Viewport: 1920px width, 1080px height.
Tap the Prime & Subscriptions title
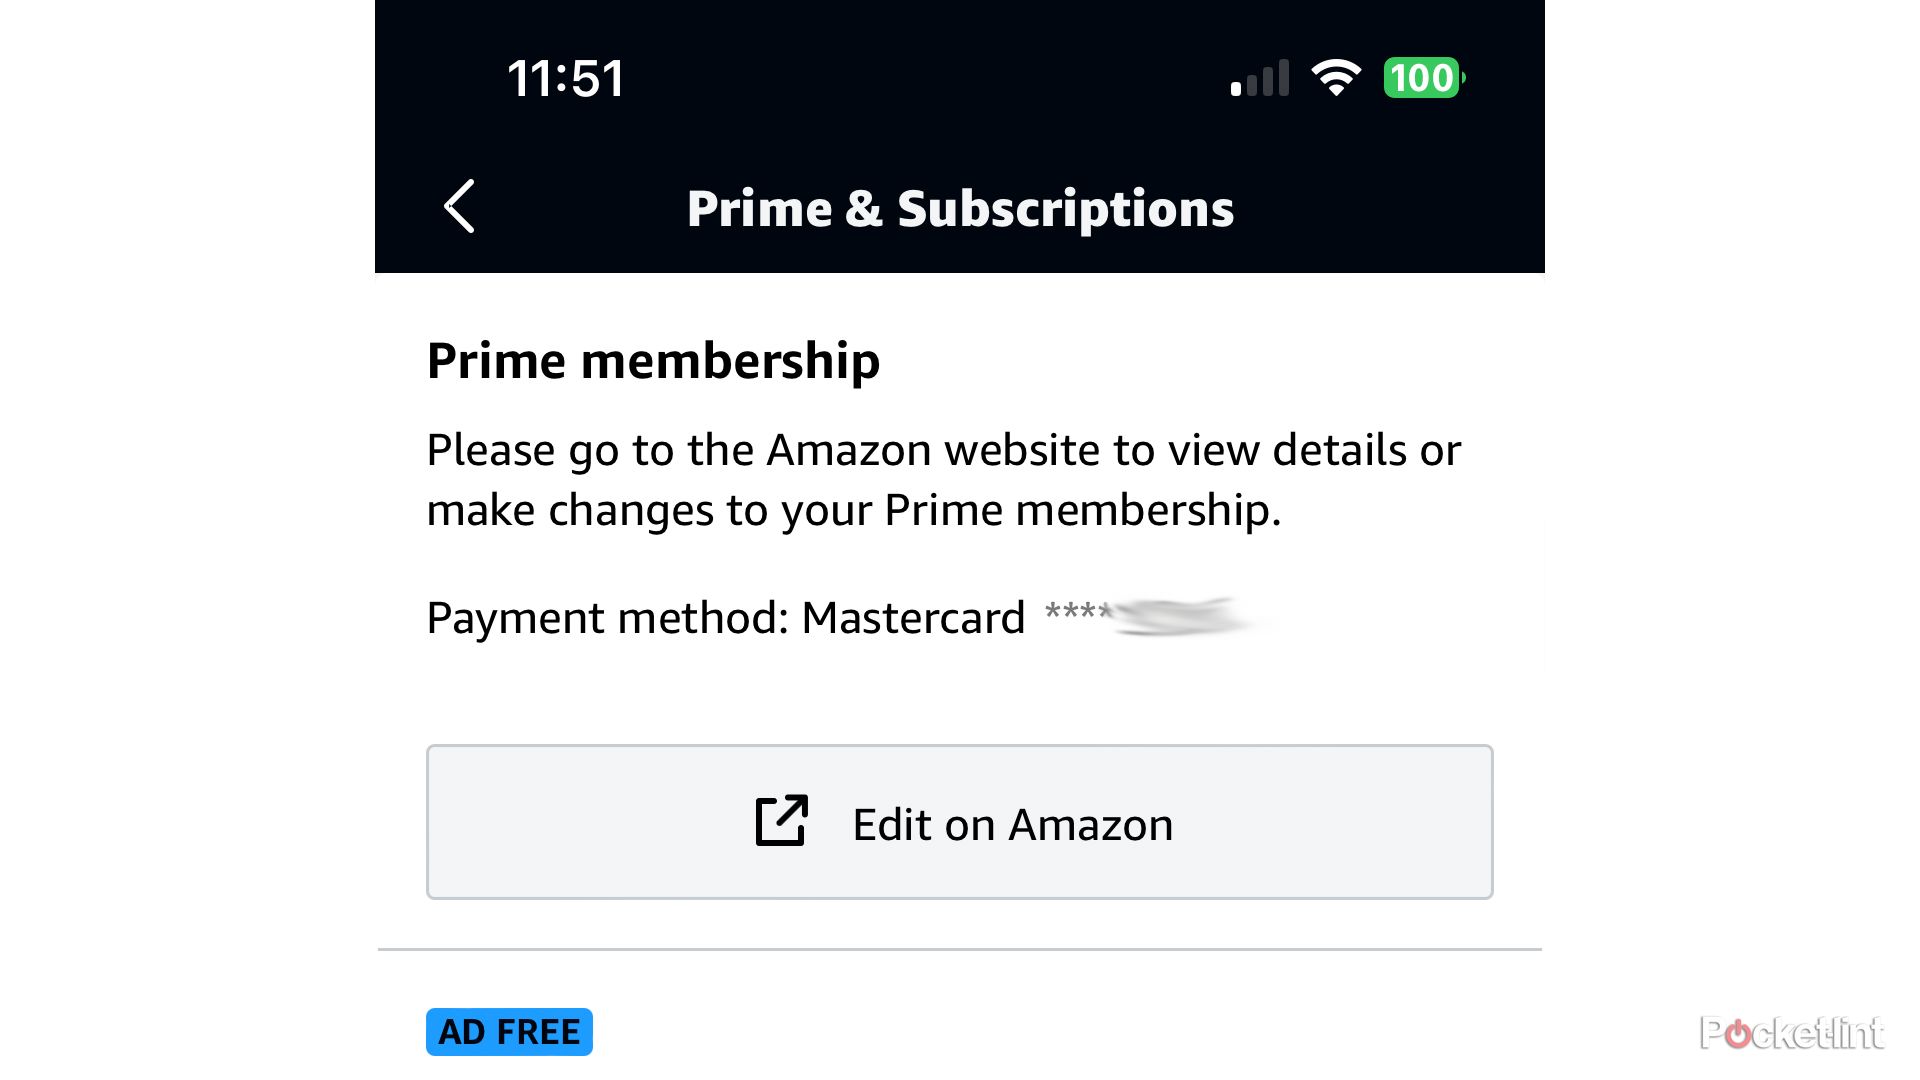(x=960, y=208)
